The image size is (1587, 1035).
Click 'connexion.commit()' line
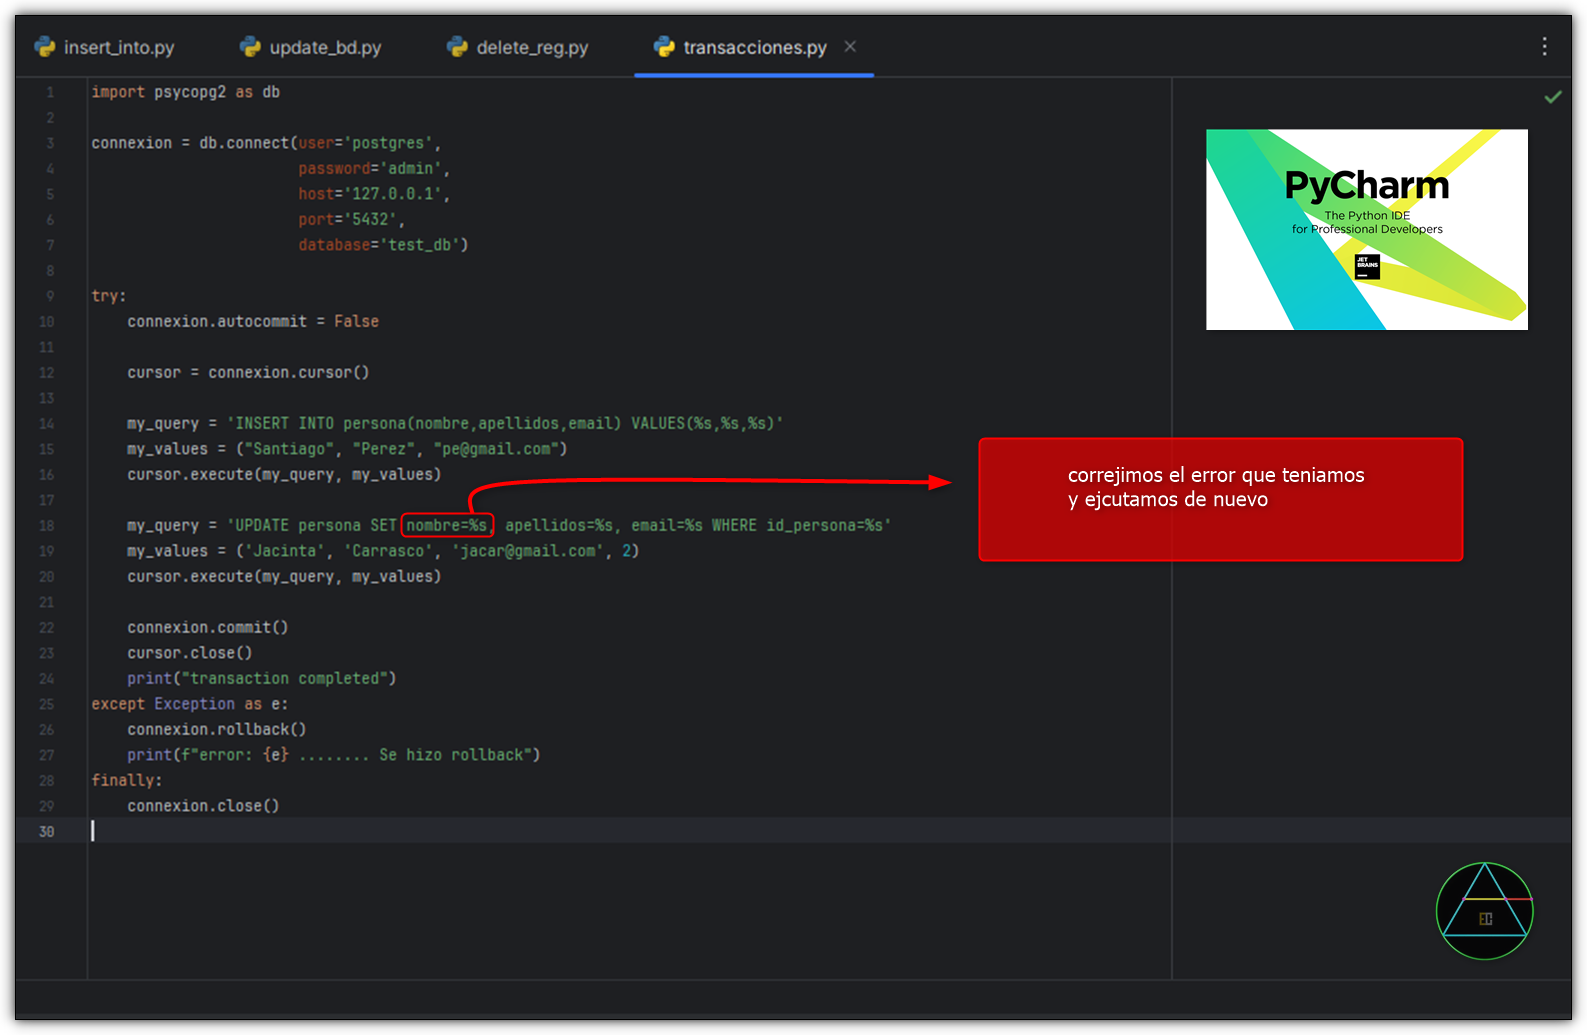[x=208, y=627]
